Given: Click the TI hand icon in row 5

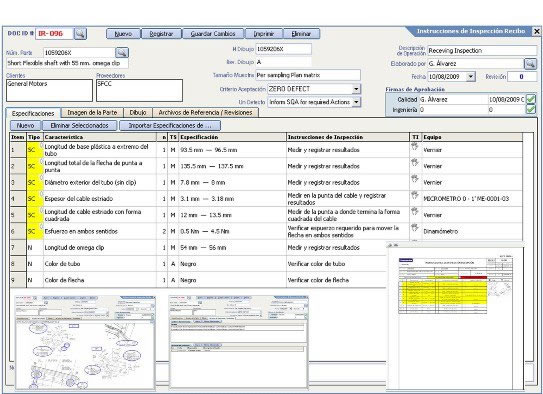Looking at the screenshot, I should pos(415,211).
